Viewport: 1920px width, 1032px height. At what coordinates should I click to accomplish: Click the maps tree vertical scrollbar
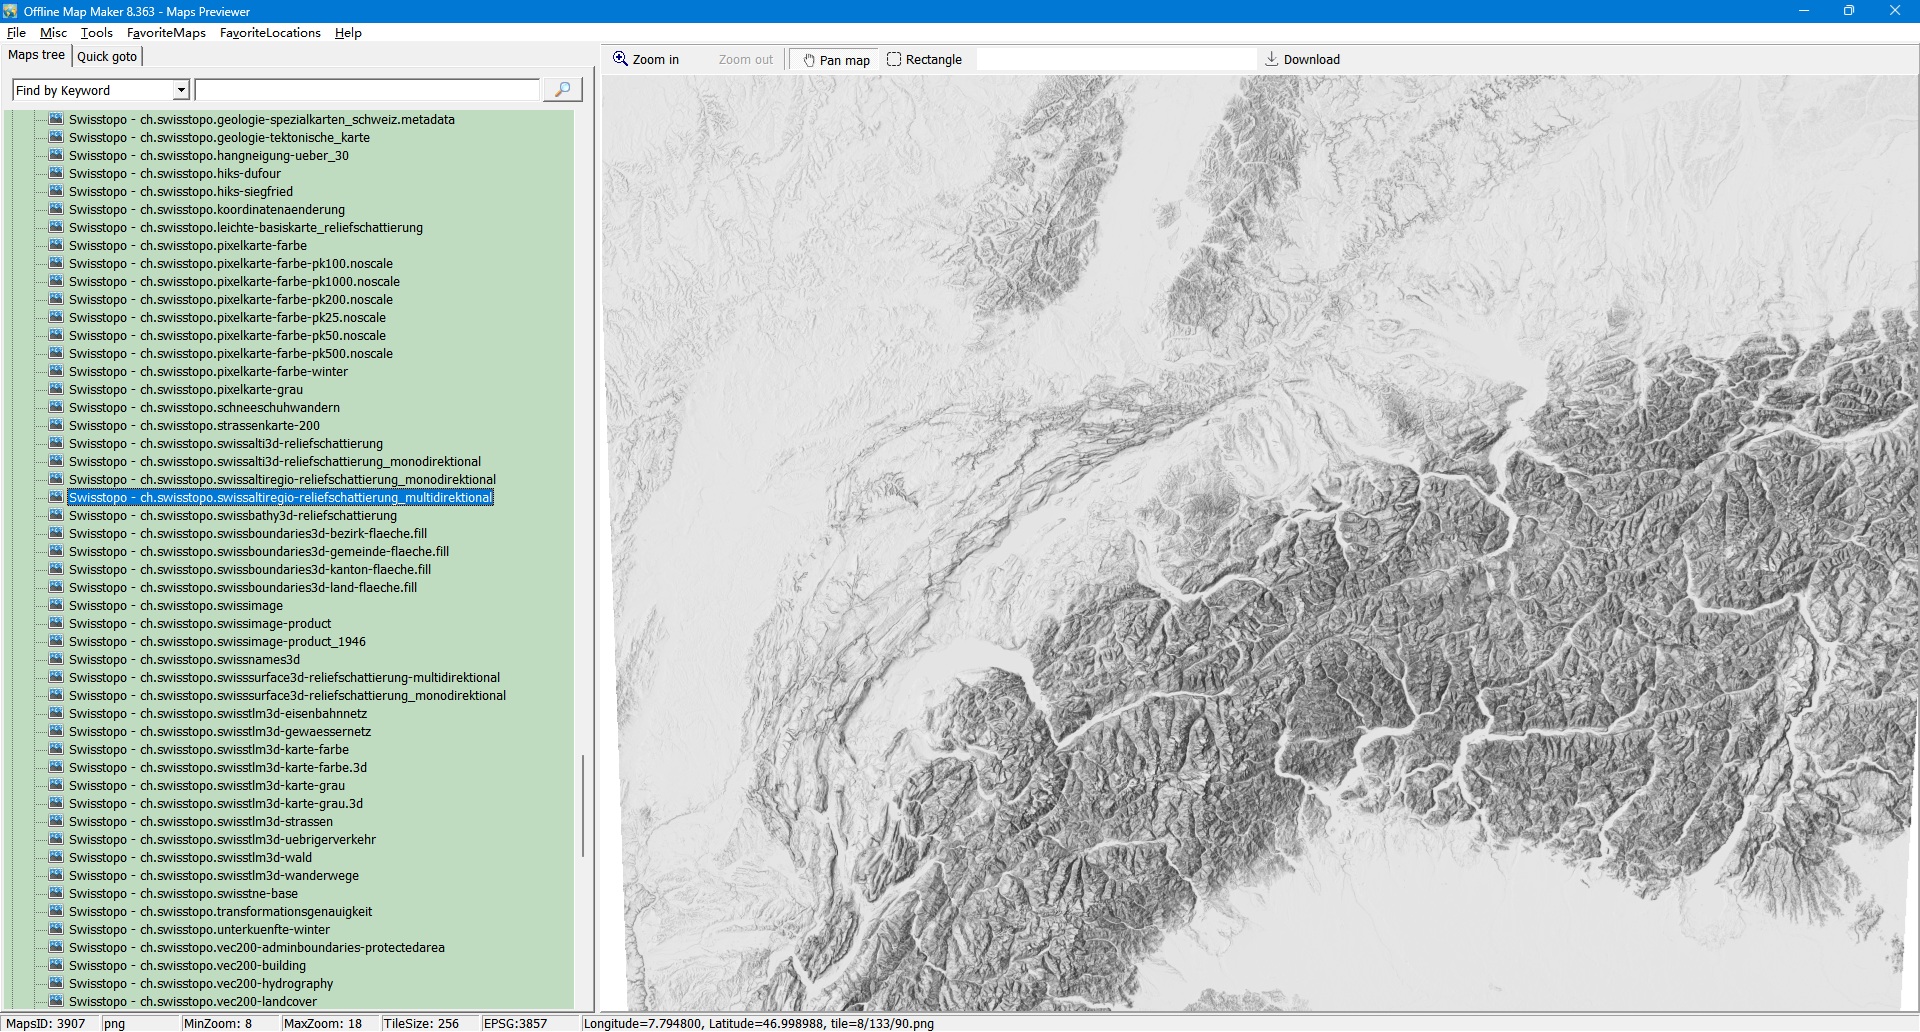pyautogui.click(x=583, y=805)
